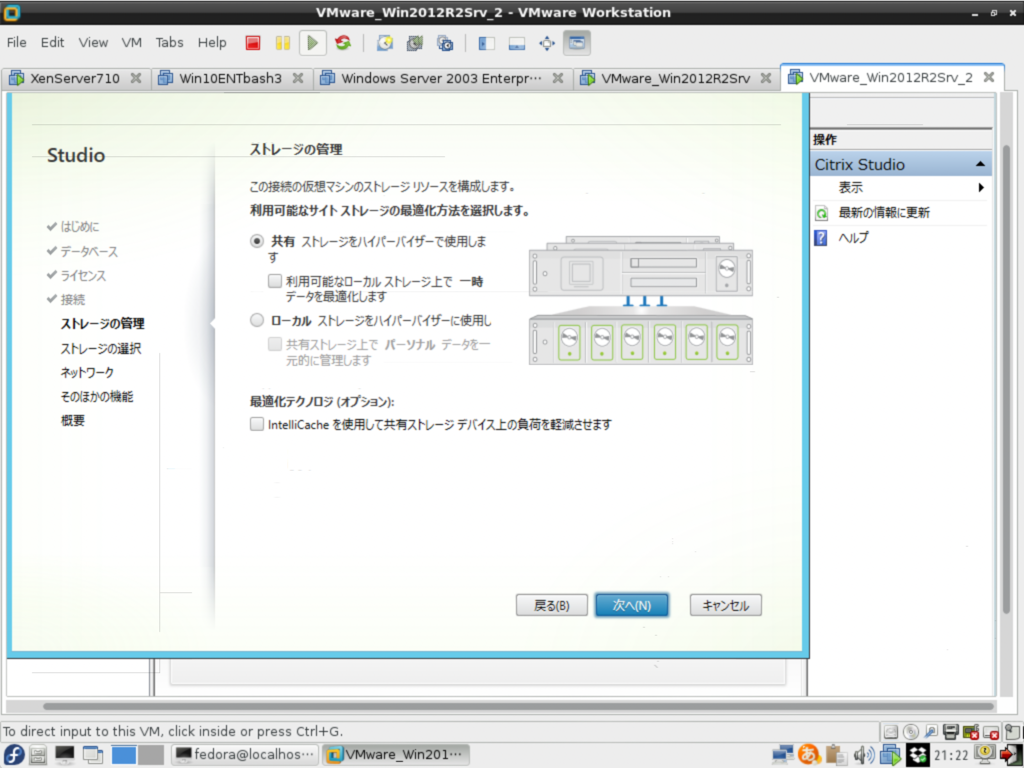Click the full screen mode icon
This screenshot has height=768, width=1024.
click(547, 43)
